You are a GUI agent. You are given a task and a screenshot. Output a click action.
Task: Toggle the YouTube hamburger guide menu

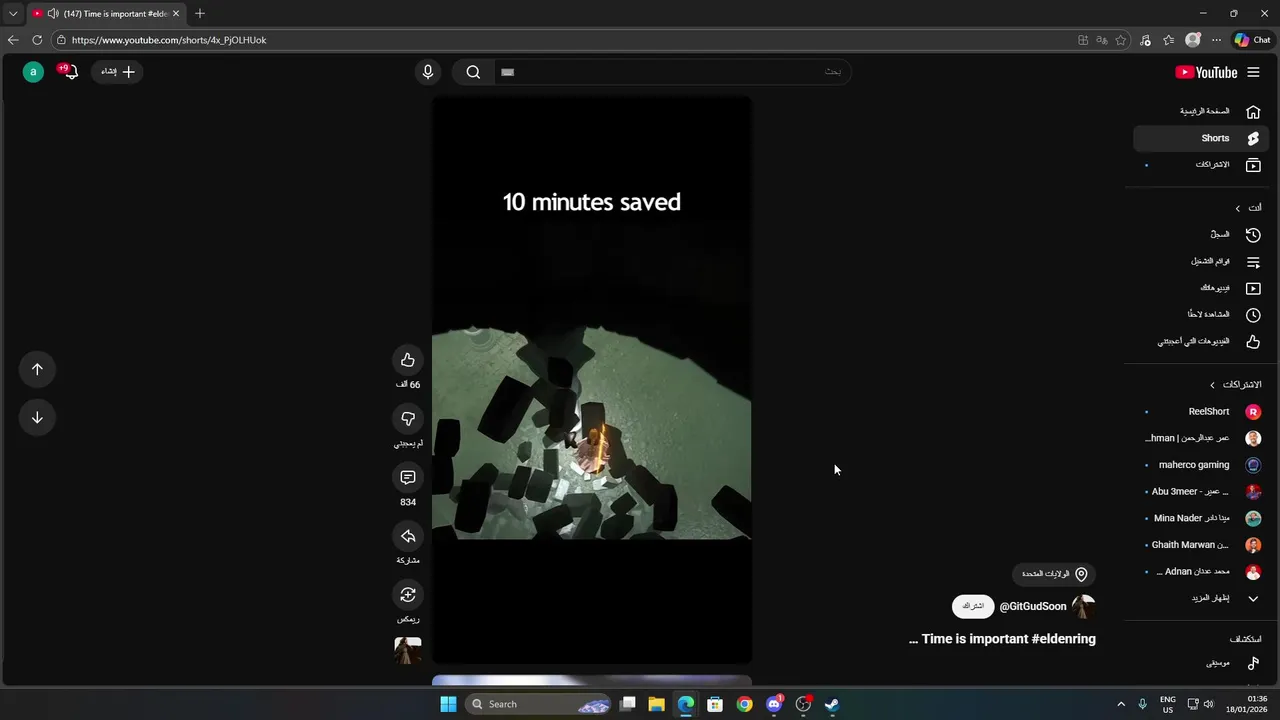click(x=1253, y=72)
